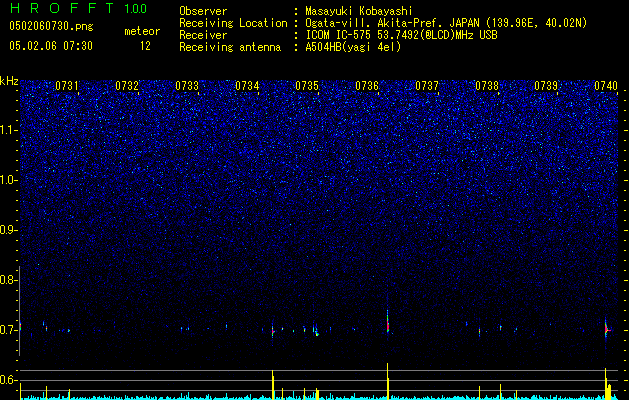This screenshot has width=629, height=400.
Task: Click the Receiving Location label
Action: click(x=233, y=23)
